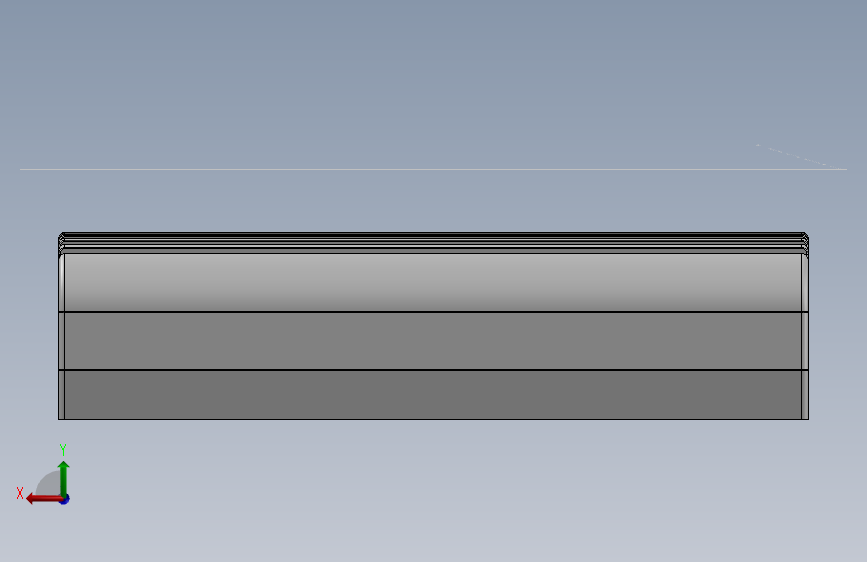The width and height of the screenshot is (867, 562).
Task: Select the middle gray band face
Action: pyautogui.click(x=433, y=341)
